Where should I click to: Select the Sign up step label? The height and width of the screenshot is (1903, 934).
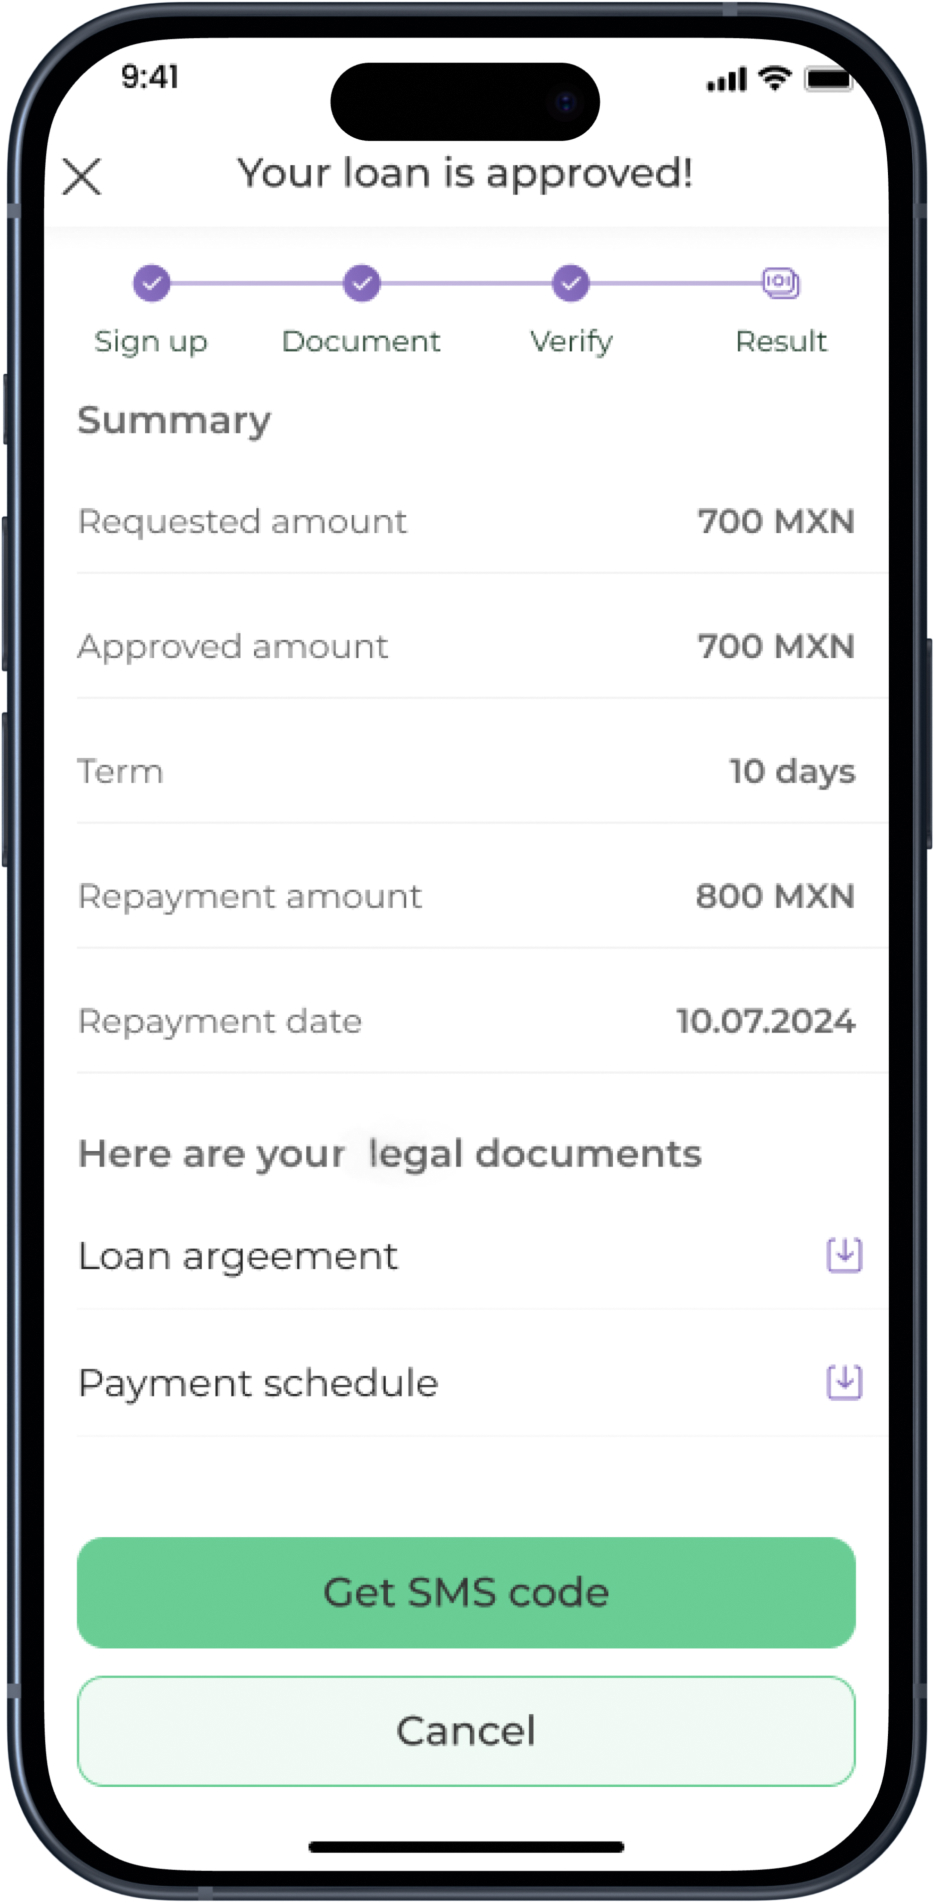point(151,342)
